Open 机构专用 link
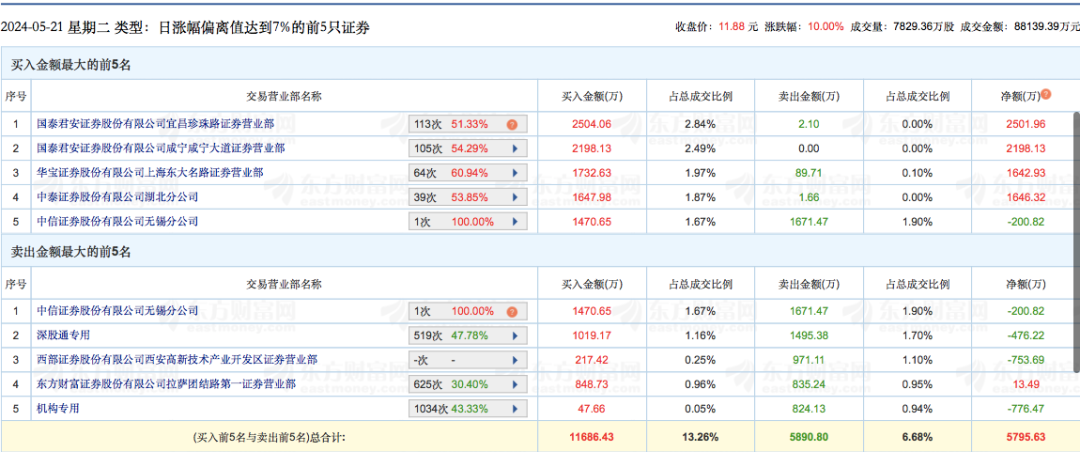This screenshot has height=452, width=1080. 58,408
